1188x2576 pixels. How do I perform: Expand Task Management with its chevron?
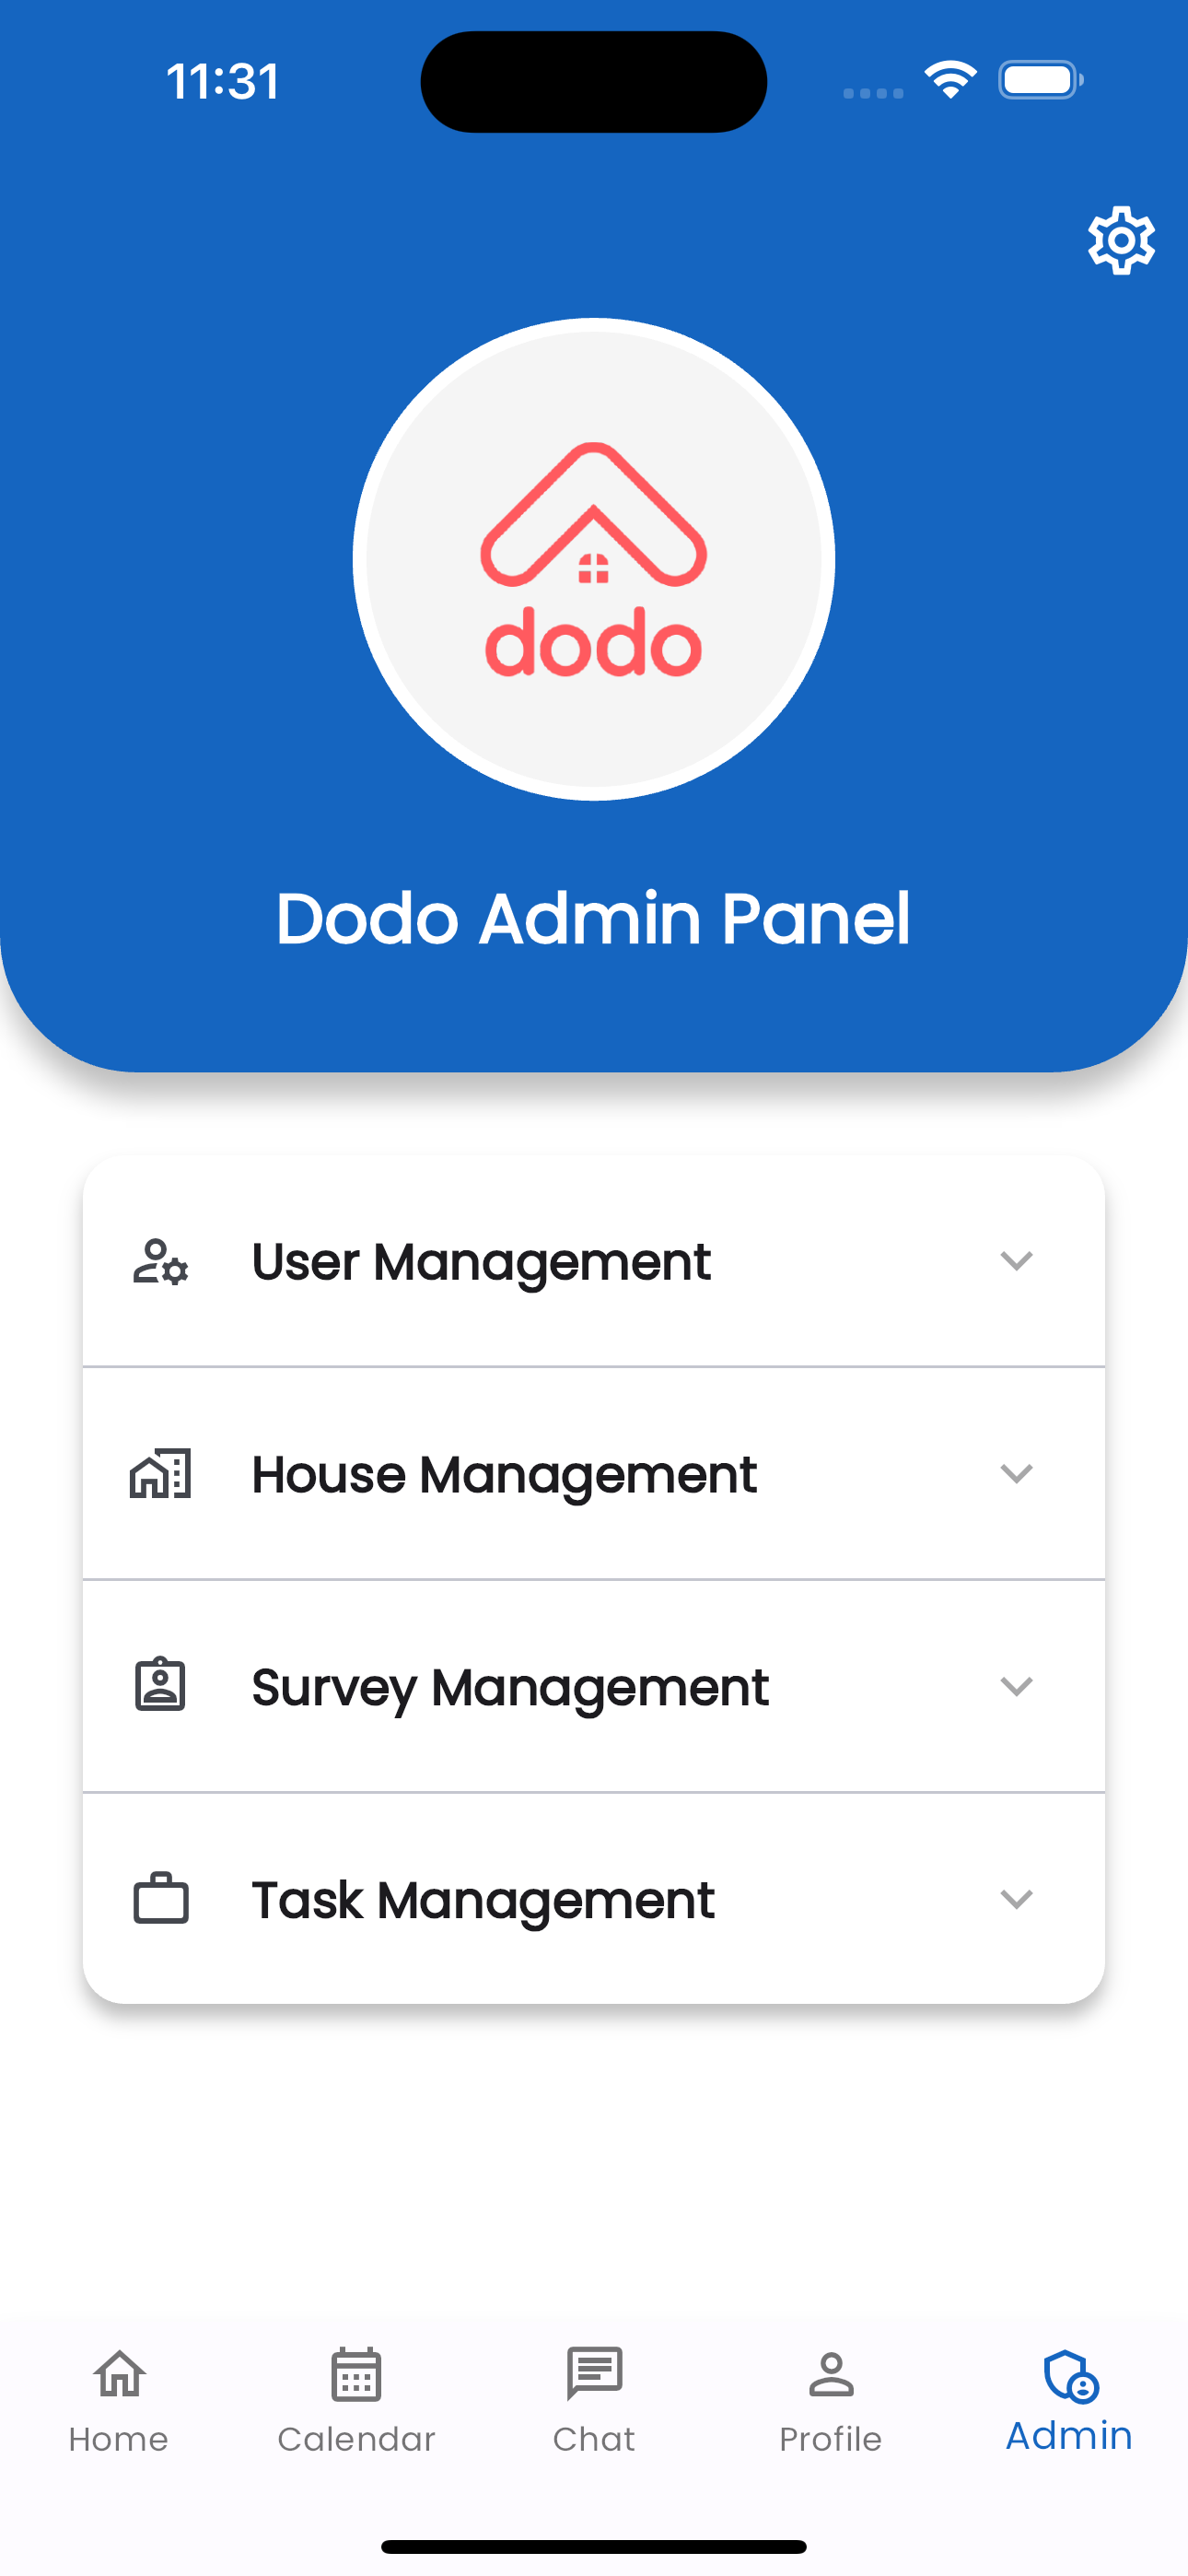[x=1016, y=1899]
